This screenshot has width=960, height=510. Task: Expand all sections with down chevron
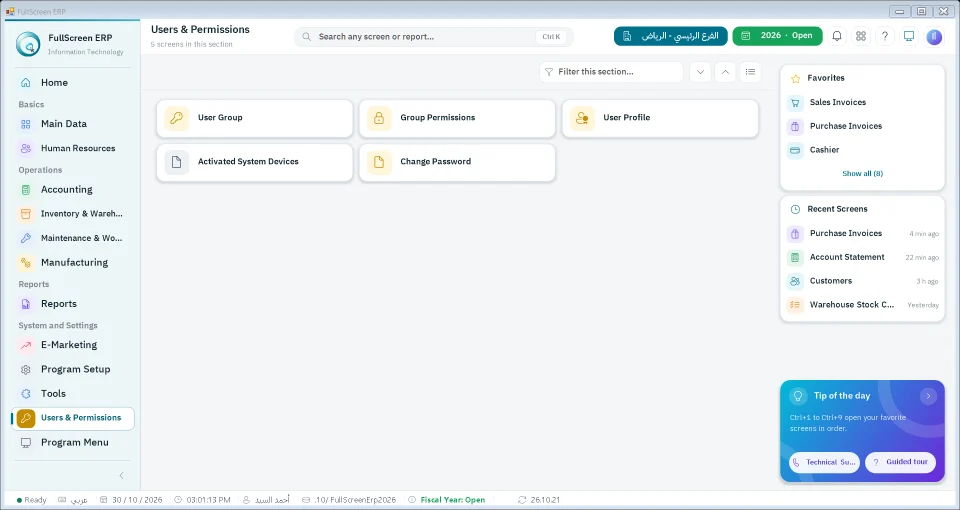point(700,72)
